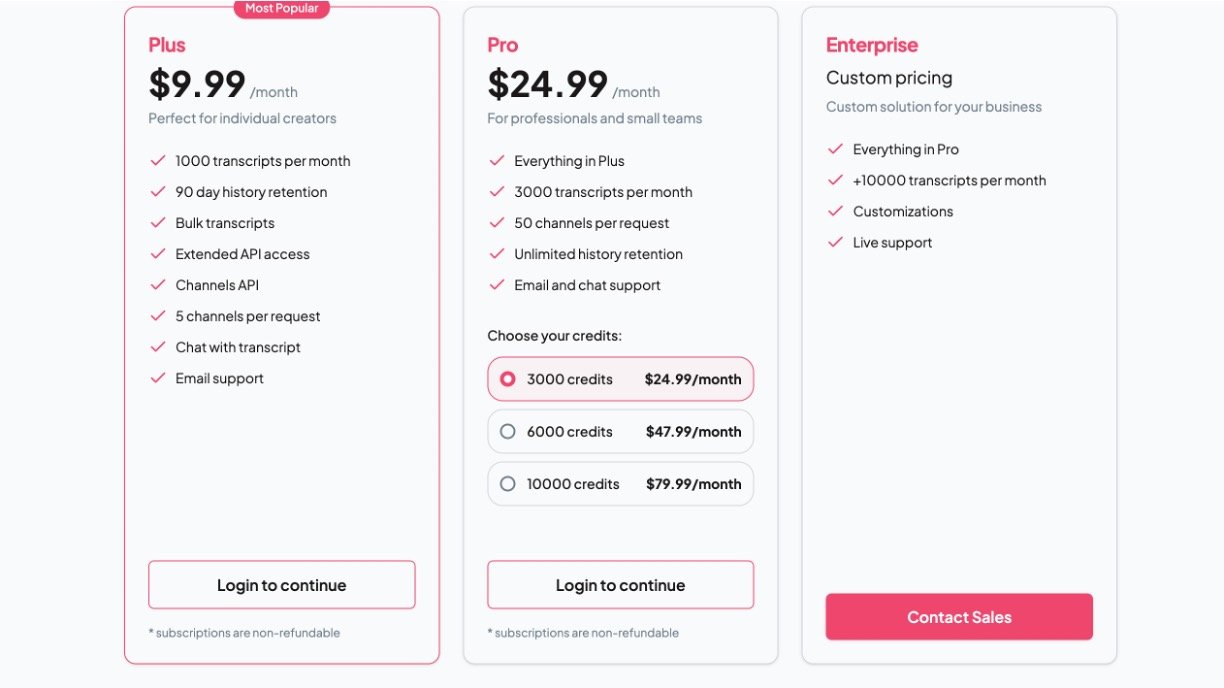Click checkmark next to Unlimited history retention
The image size is (1224, 688).
coord(496,253)
